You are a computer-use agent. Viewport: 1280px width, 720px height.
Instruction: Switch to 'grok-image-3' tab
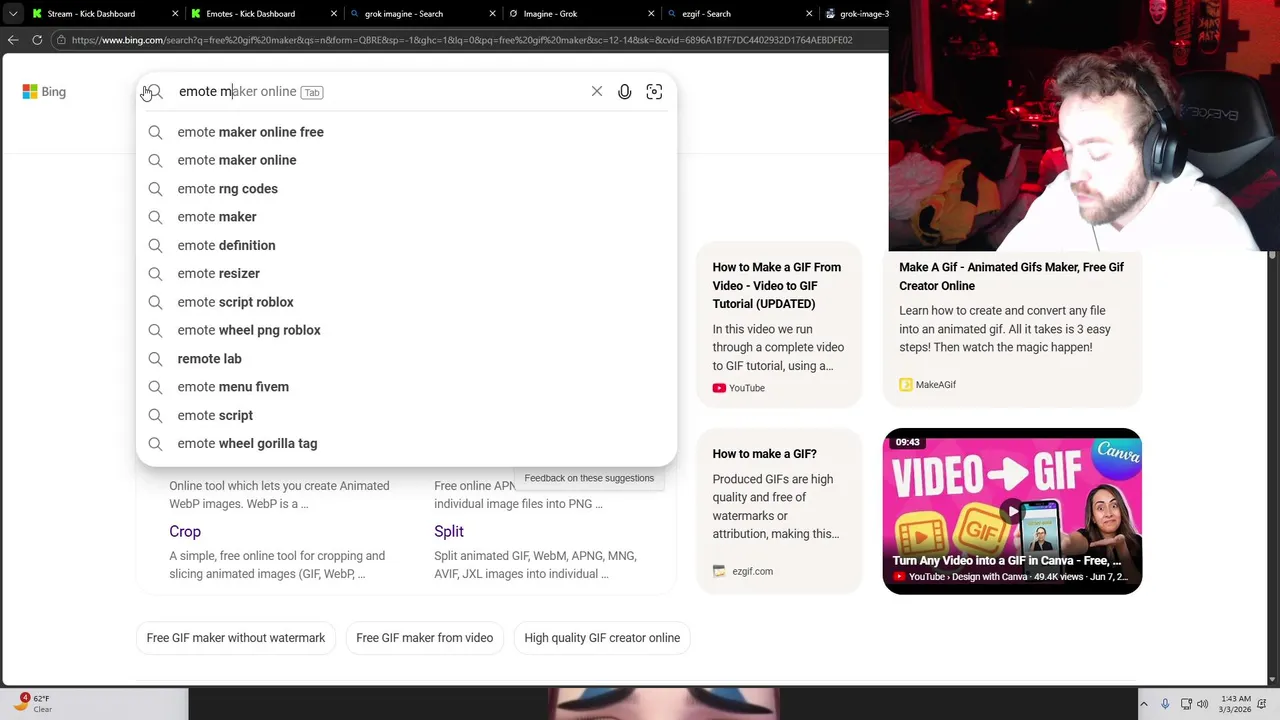(x=856, y=14)
